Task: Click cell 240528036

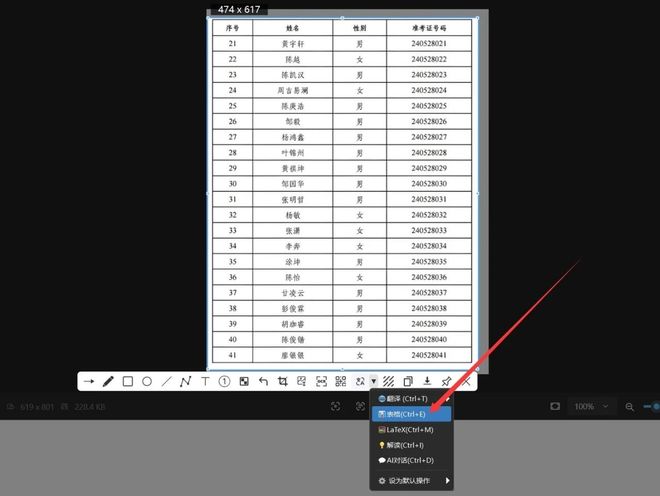Action: [x=429, y=277]
